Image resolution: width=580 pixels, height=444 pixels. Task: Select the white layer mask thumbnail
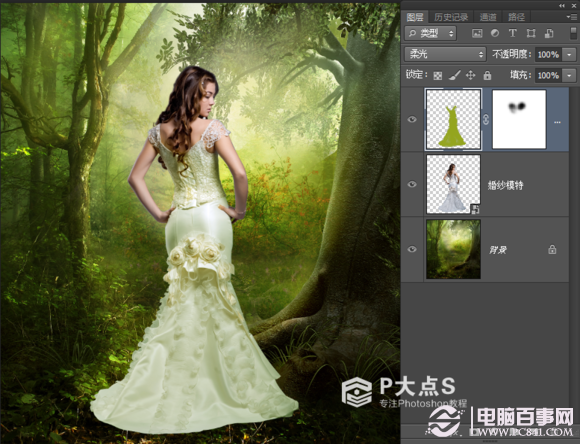(519, 119)
